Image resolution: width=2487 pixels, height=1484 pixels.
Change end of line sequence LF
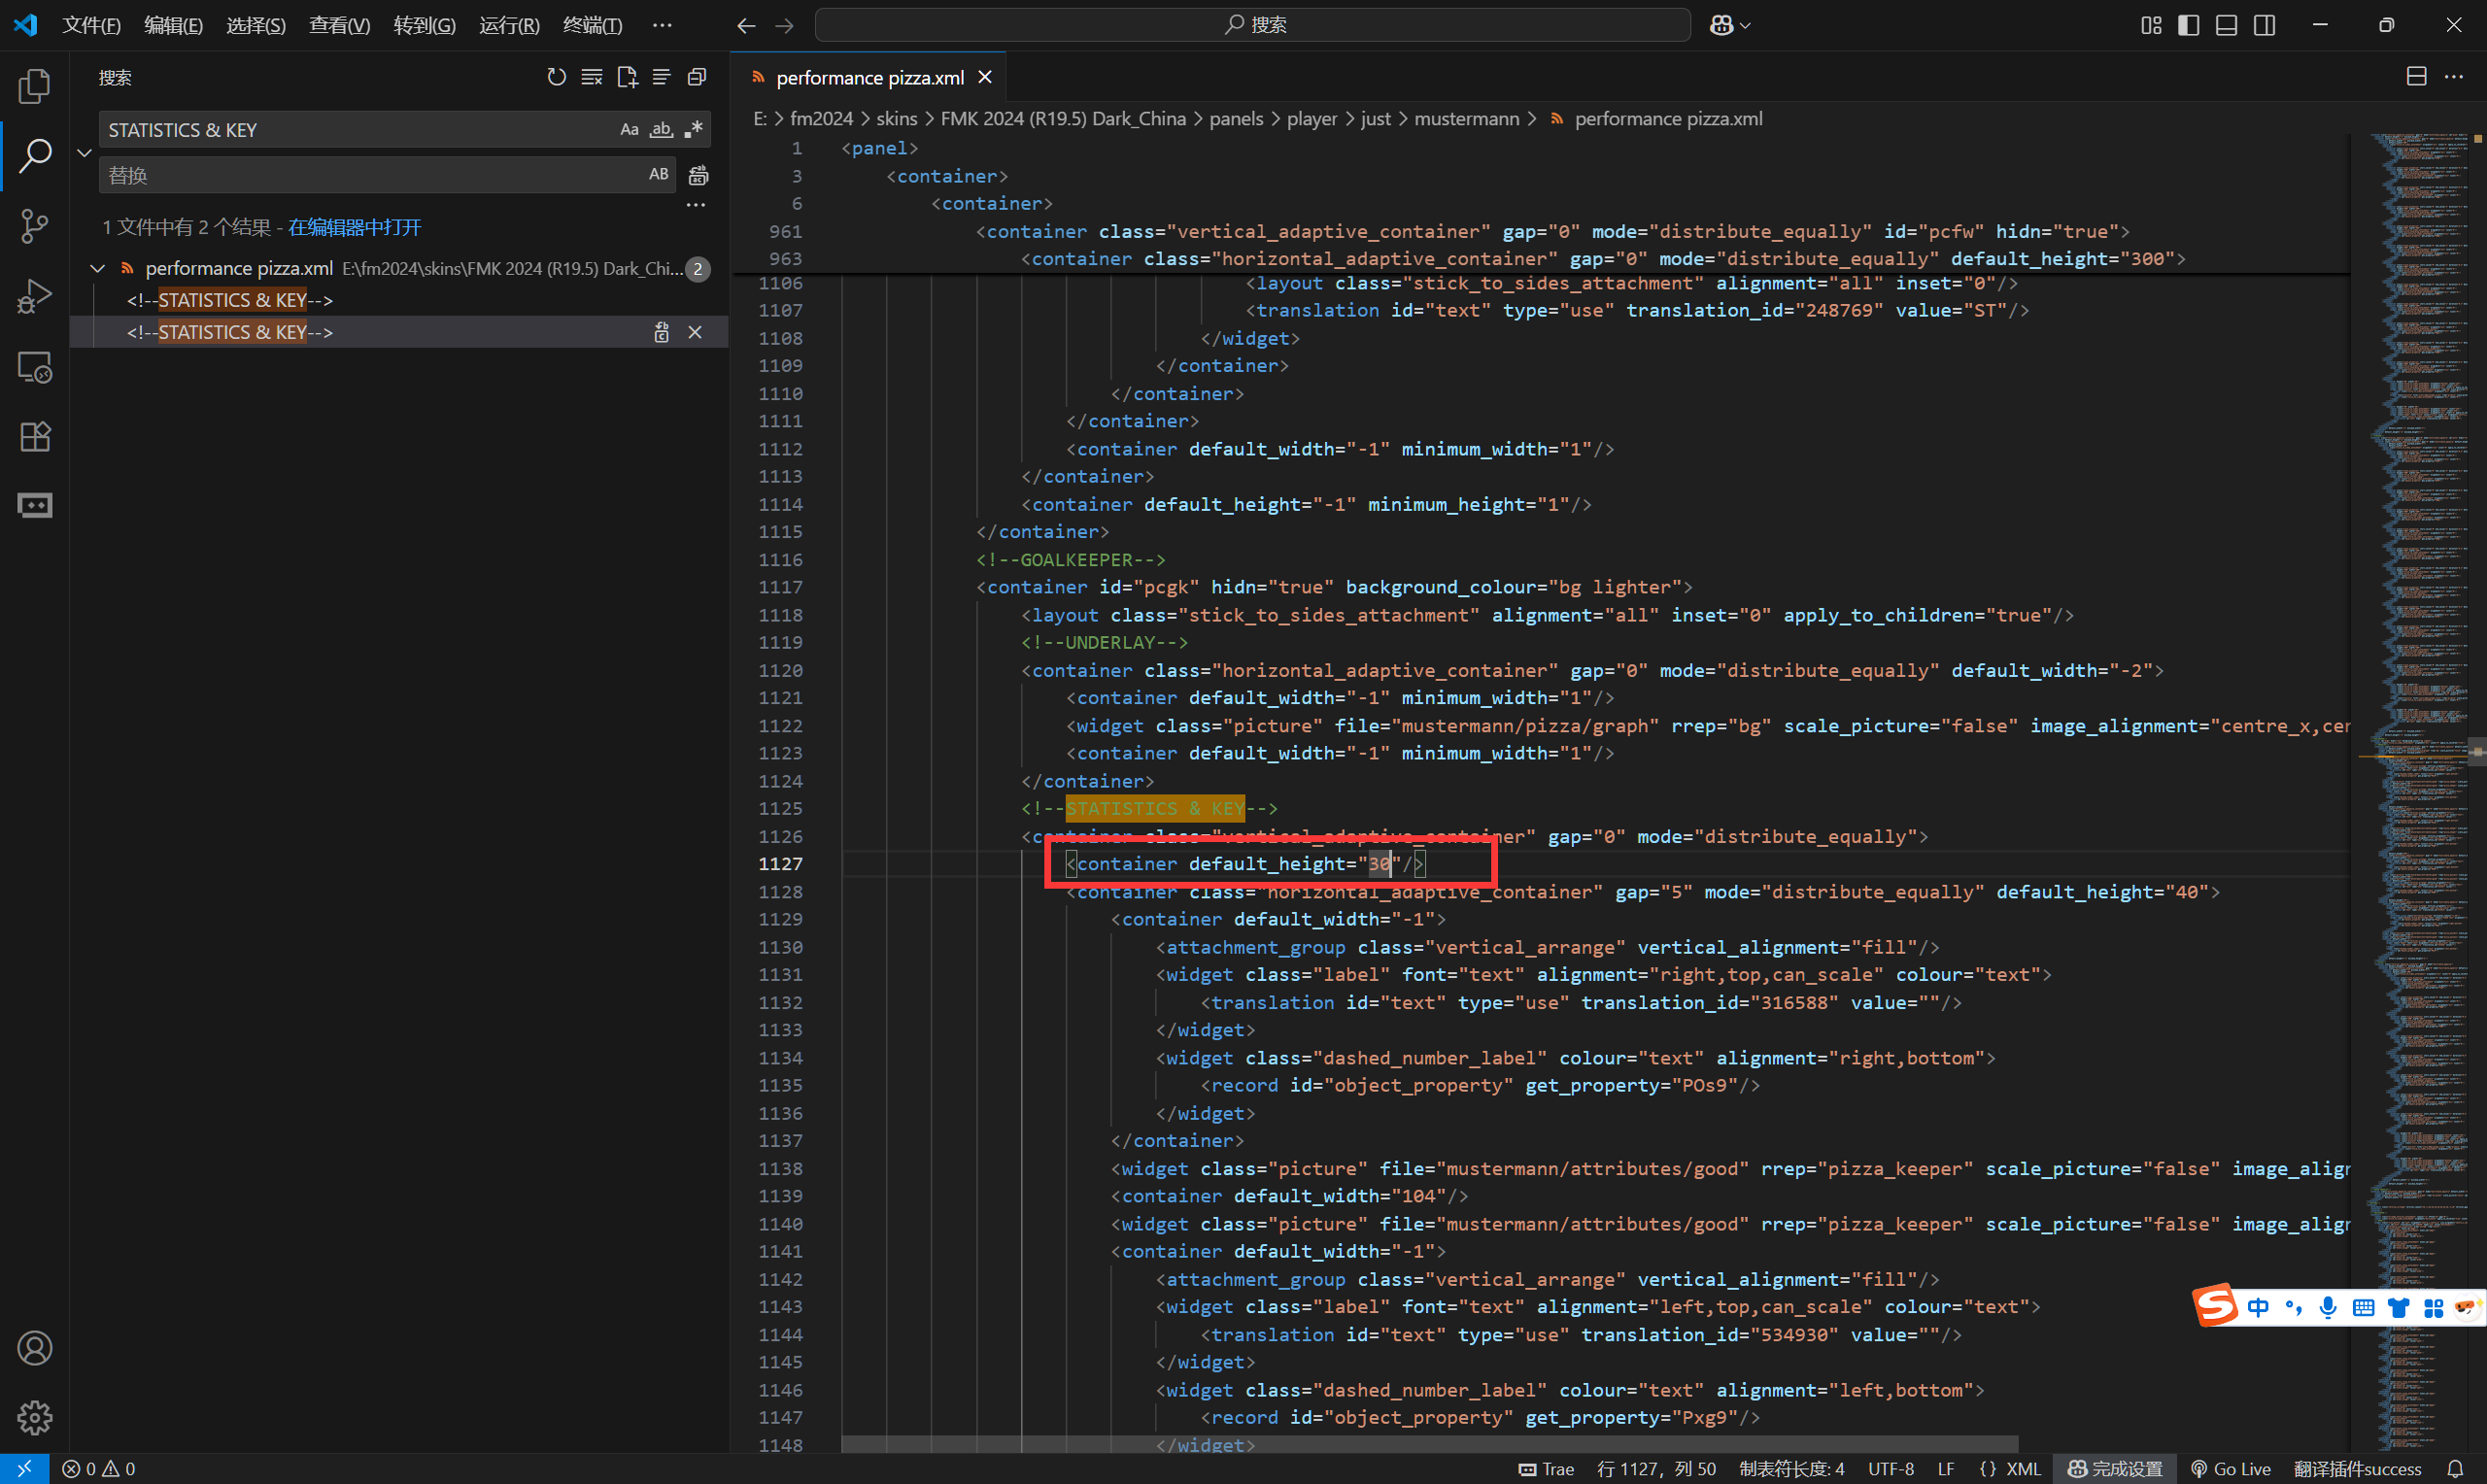click(1945, 1469)
